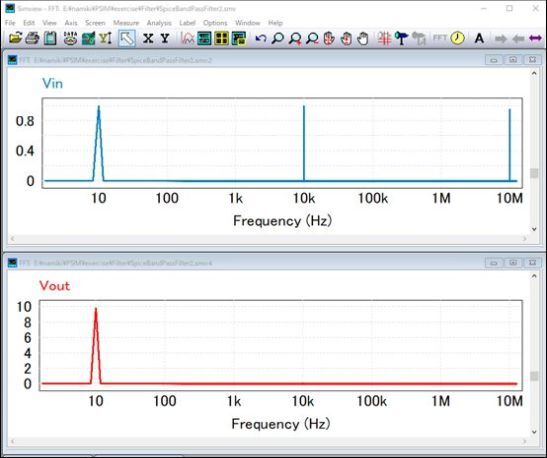Click the Vout curve label
Image resolution: width=547 pixels, height=458 pixels.
pos(54,286)
